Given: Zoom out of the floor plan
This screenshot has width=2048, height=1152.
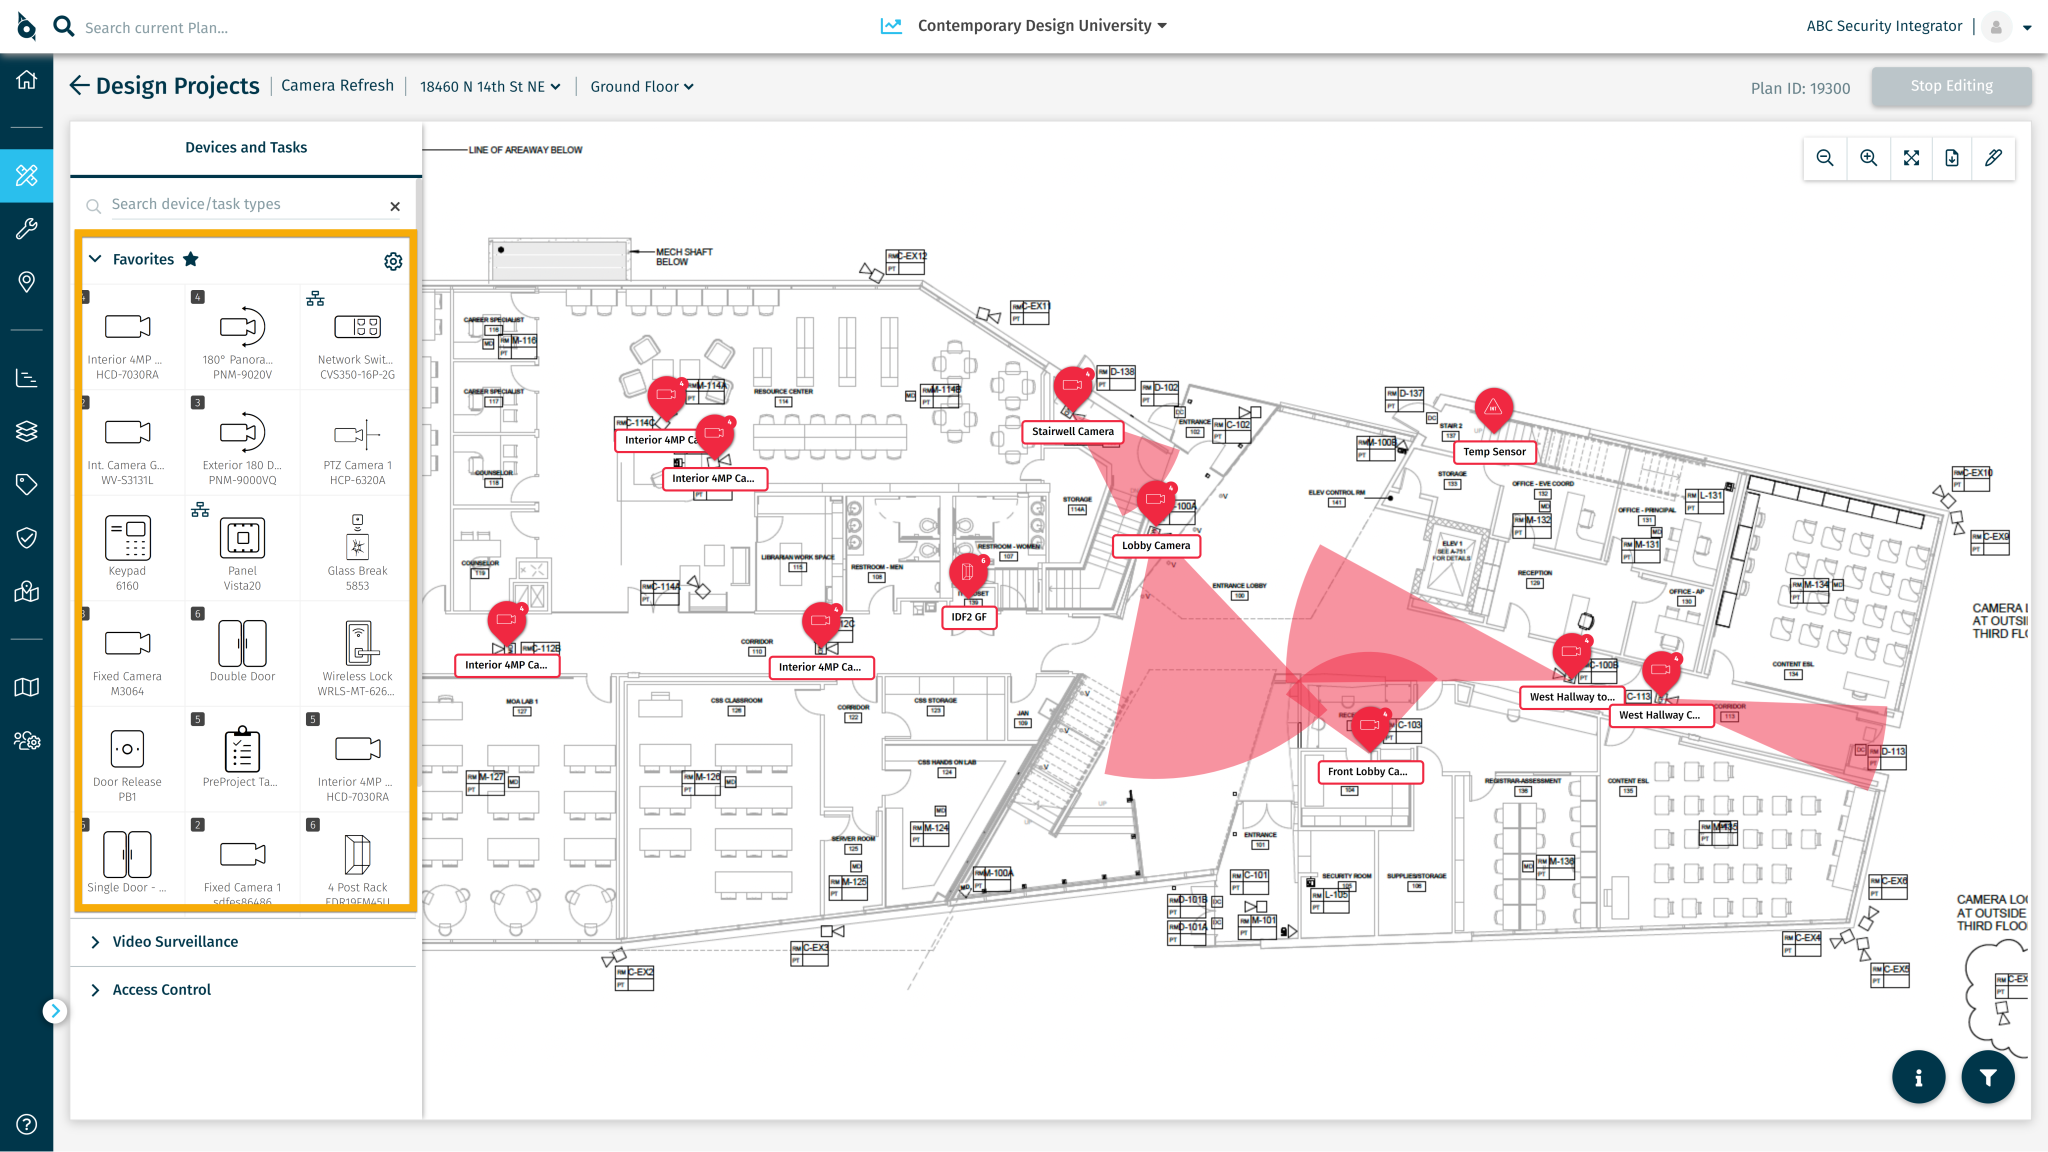Looking at the screenshot, I should pos(1825,158).
